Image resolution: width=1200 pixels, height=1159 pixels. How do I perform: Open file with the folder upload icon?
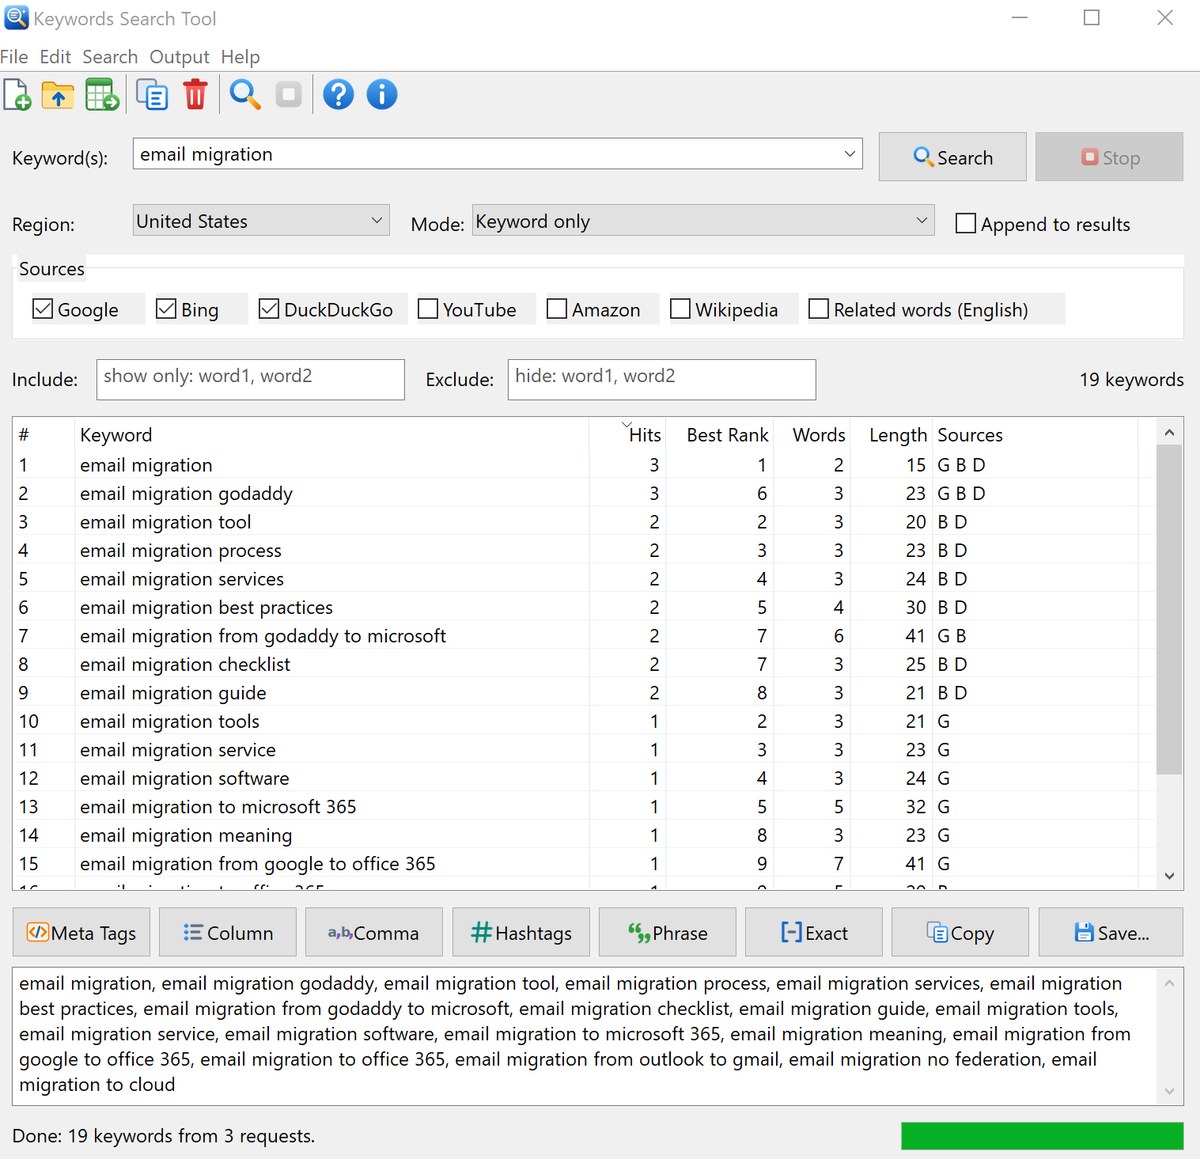pos(58,95)
